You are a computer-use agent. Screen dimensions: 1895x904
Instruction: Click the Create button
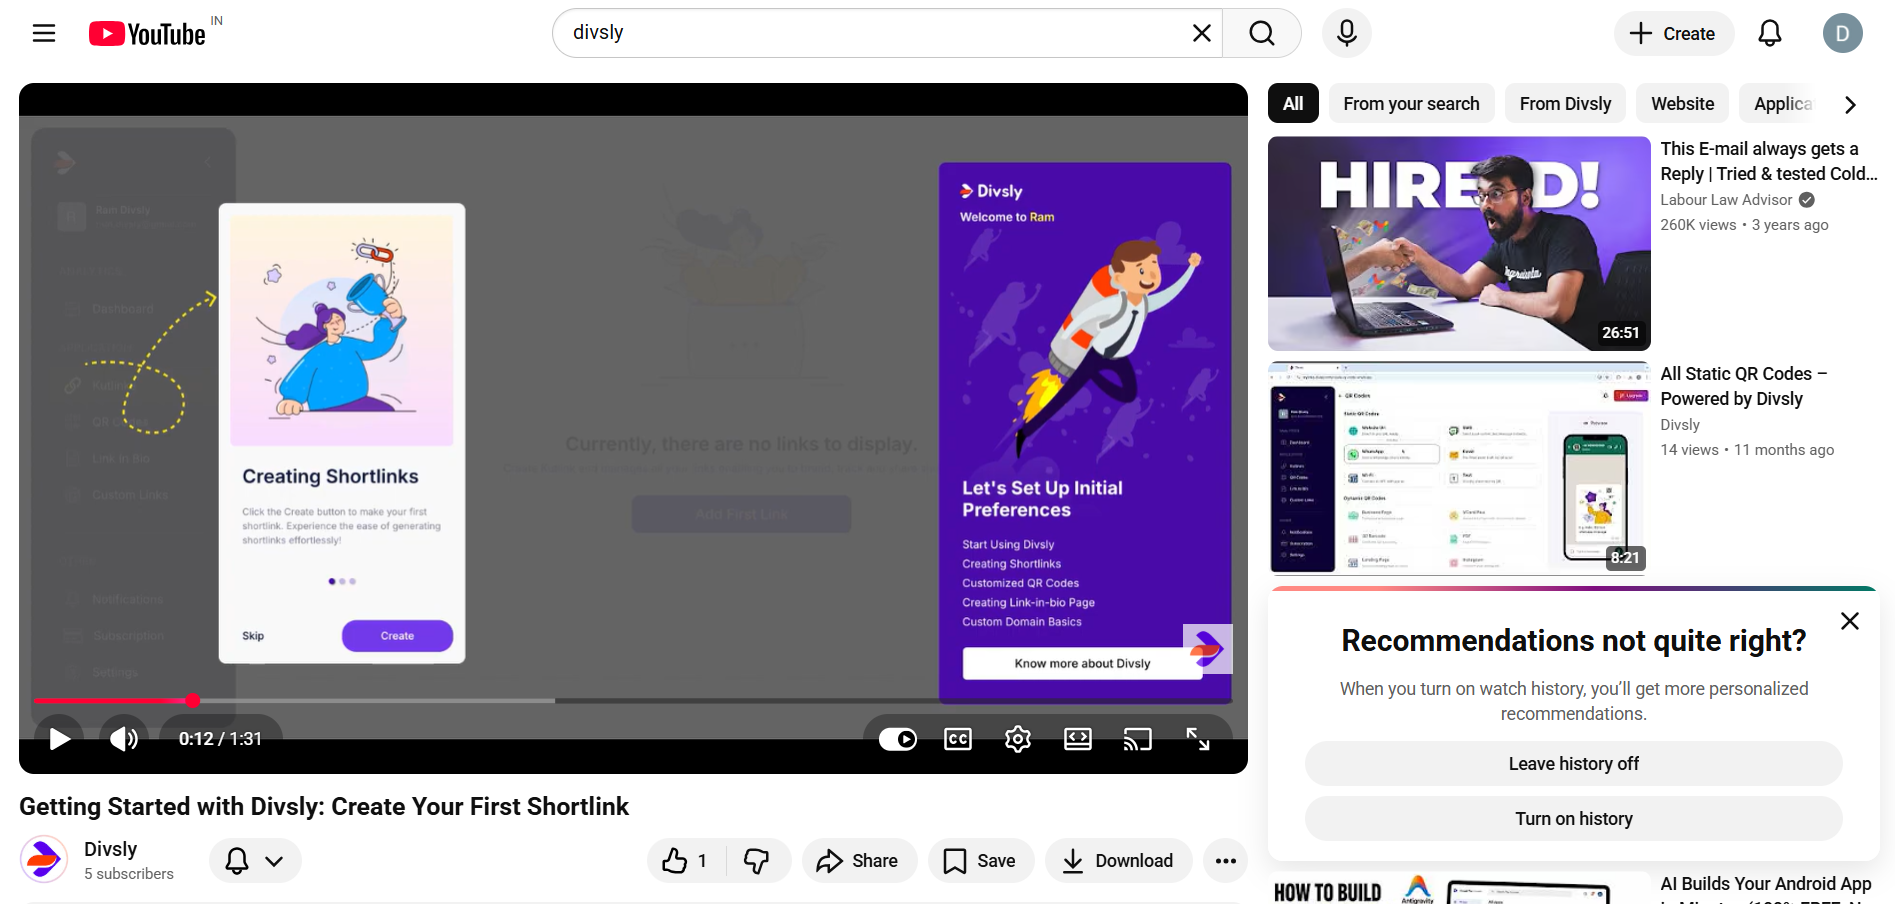[x=1674, y=33]
